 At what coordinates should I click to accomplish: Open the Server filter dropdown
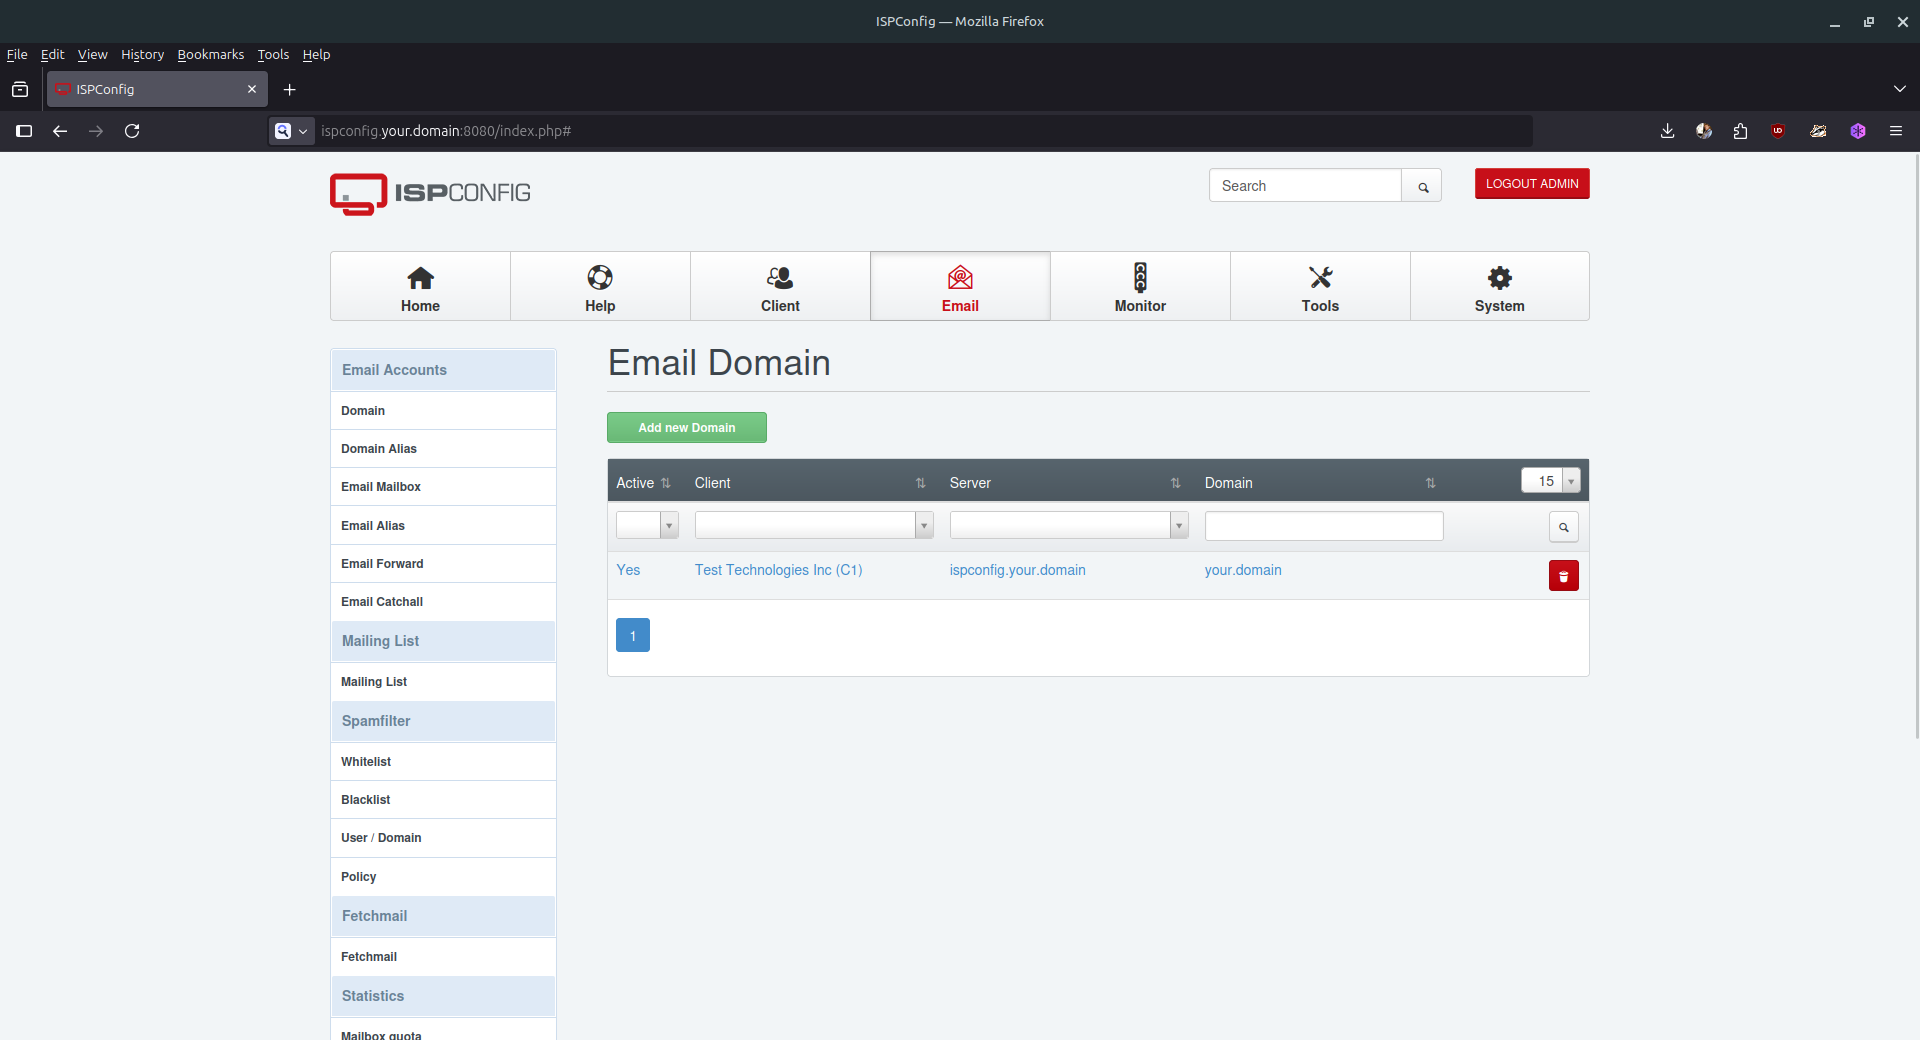click(x=1069, y=525)
